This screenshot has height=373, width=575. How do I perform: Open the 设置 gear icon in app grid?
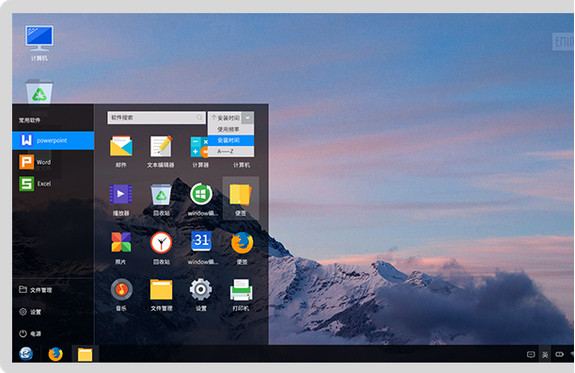[201, 289]
